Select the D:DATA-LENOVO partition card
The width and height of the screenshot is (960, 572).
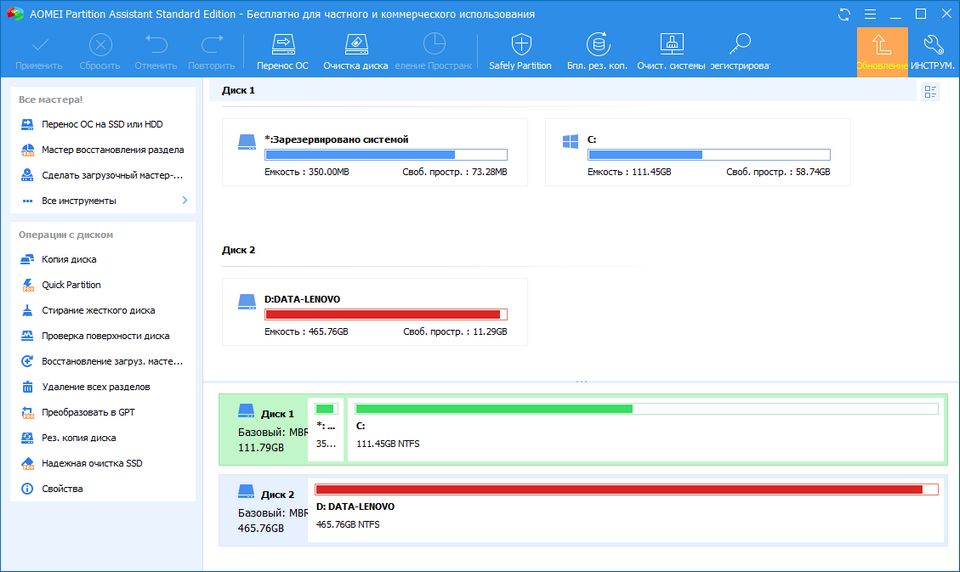pyautogui.click(x=375, y=312)
